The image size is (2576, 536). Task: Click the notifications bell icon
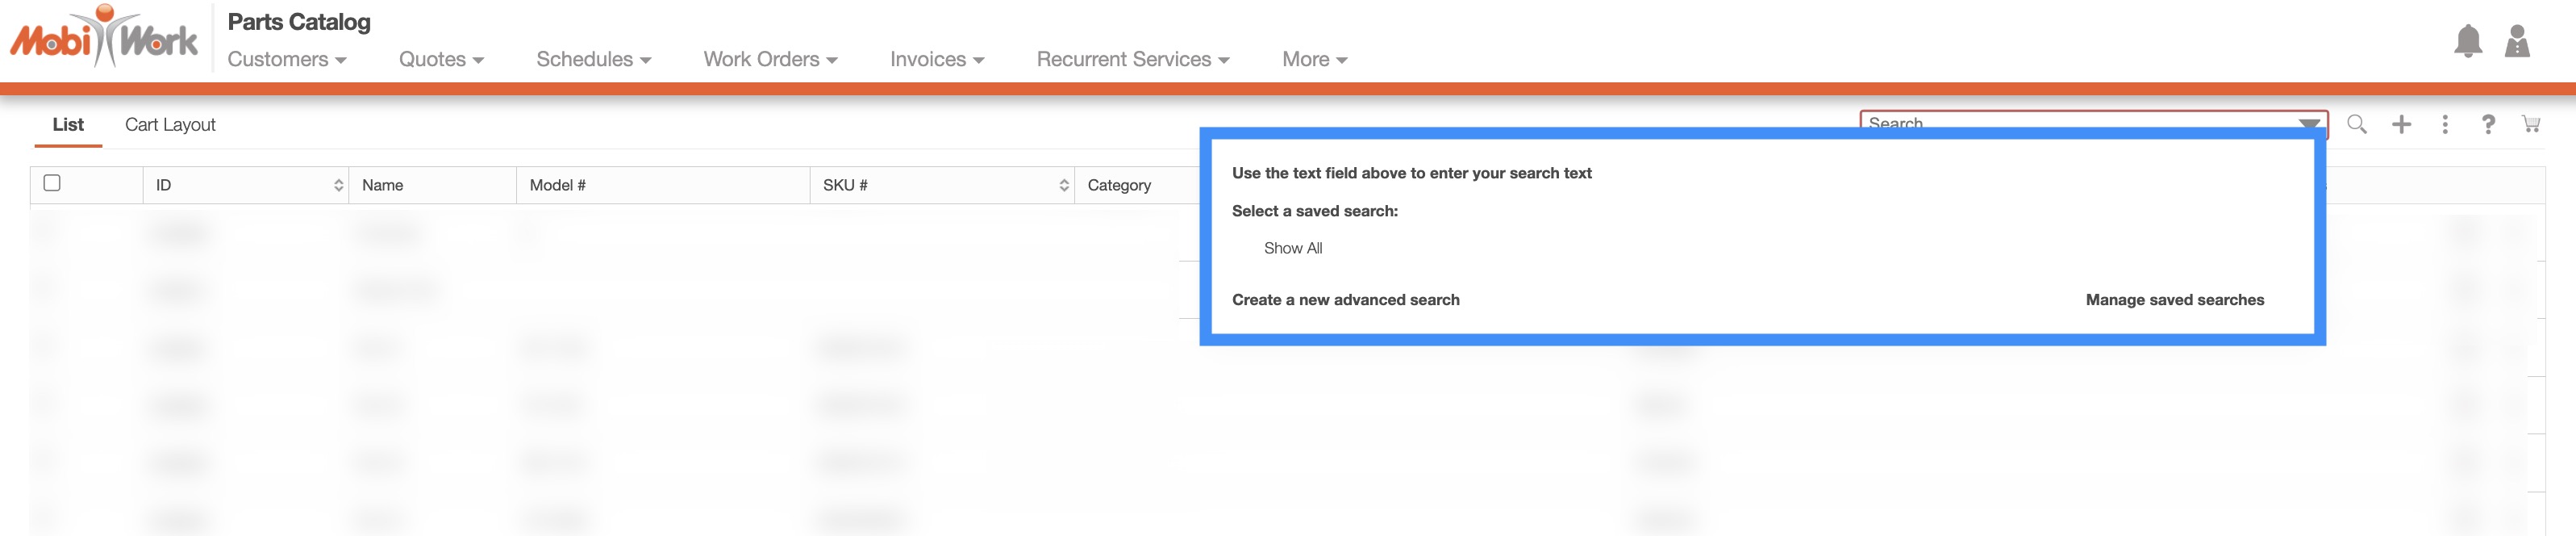pos(2467,41)
